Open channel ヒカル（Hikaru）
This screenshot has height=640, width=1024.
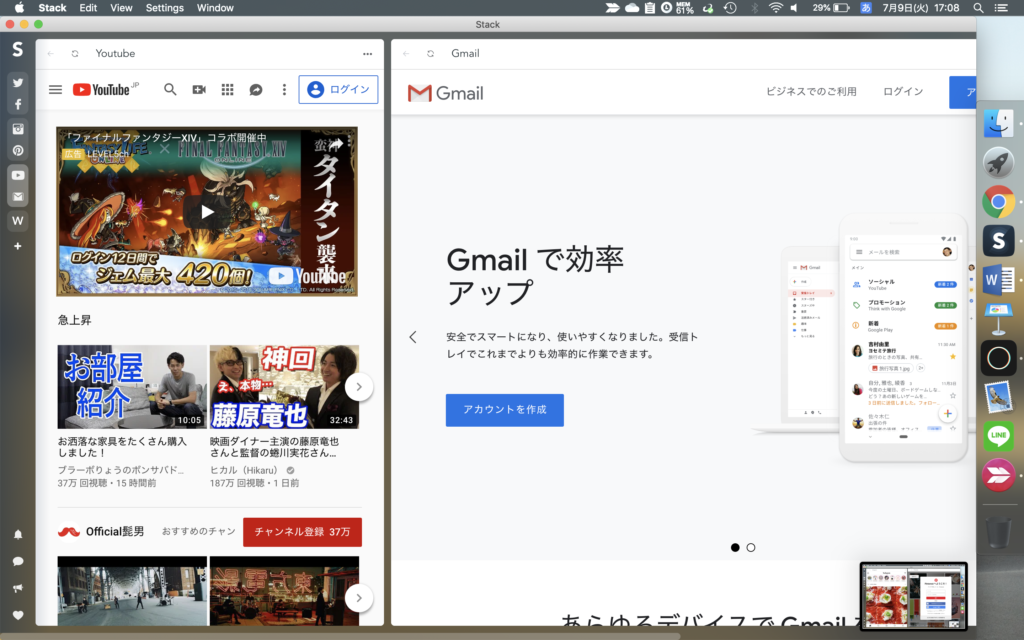(x=244, y=470)
